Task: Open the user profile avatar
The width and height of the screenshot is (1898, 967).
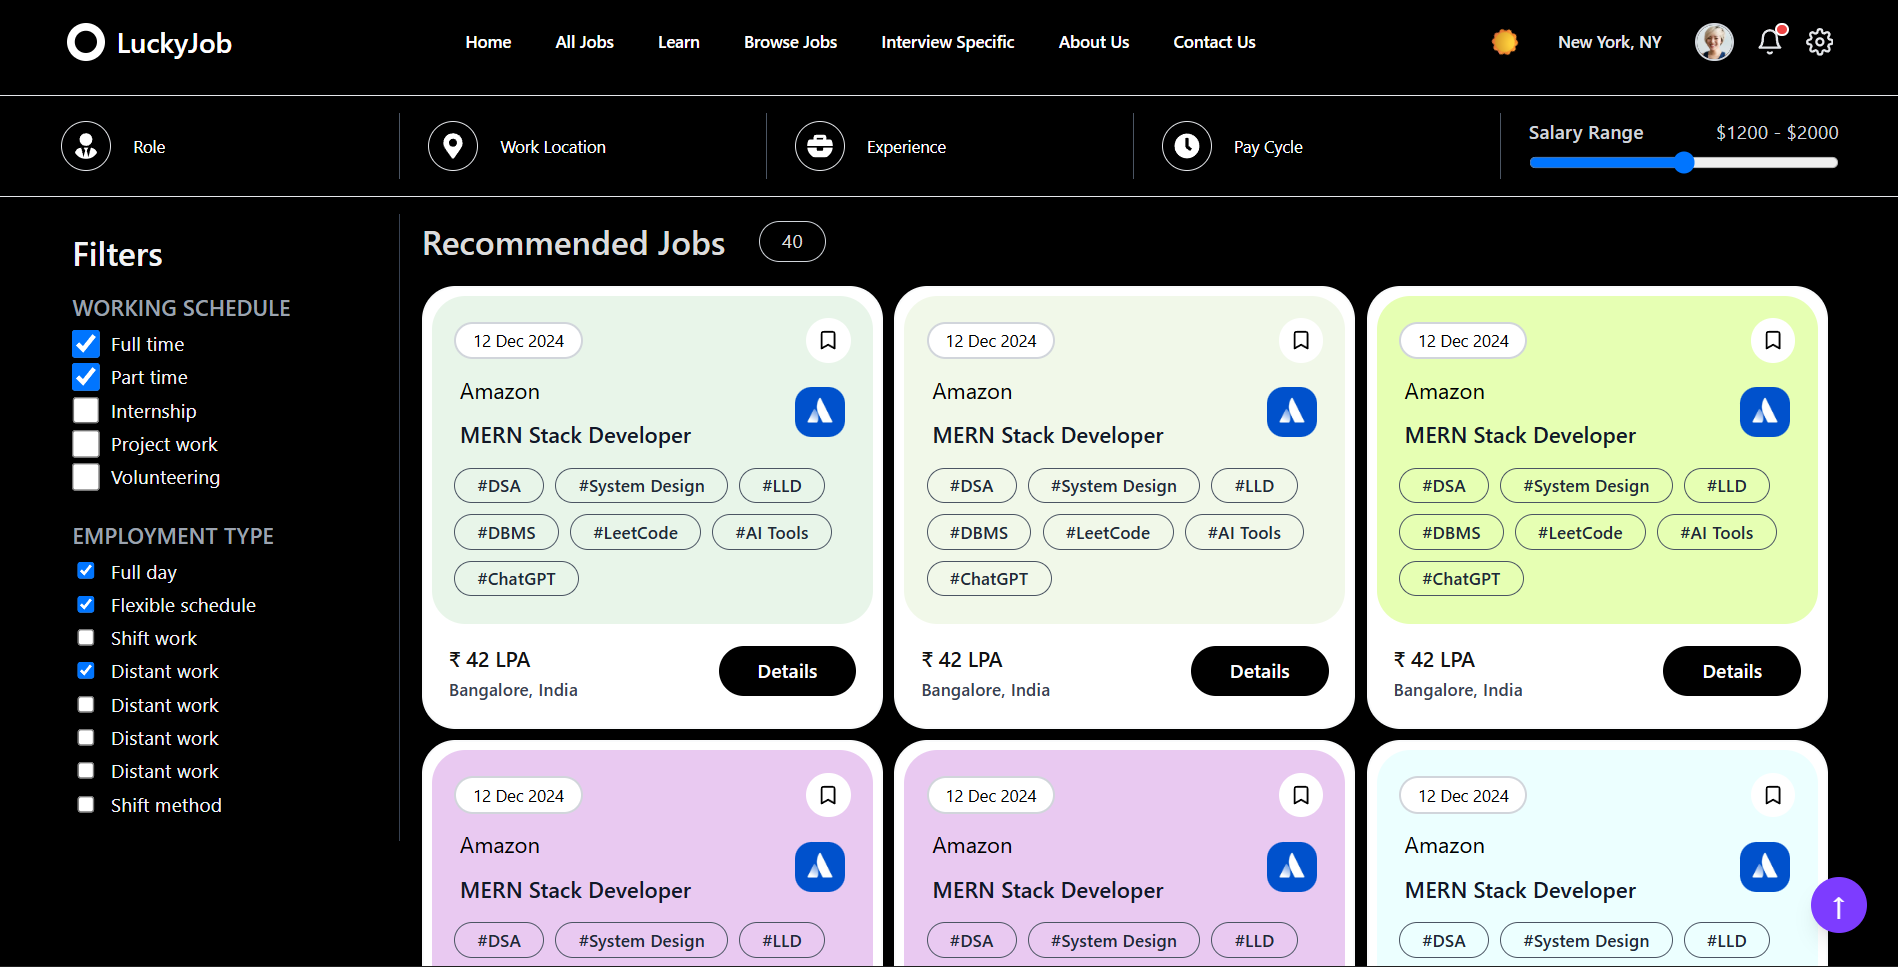Action: click(1714, 42)
